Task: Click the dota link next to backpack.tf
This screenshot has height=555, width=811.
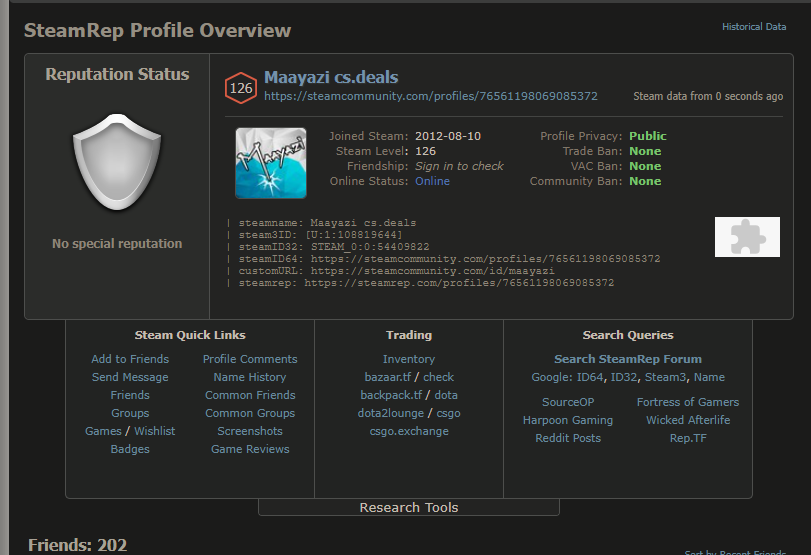Action: pos(446,395)
